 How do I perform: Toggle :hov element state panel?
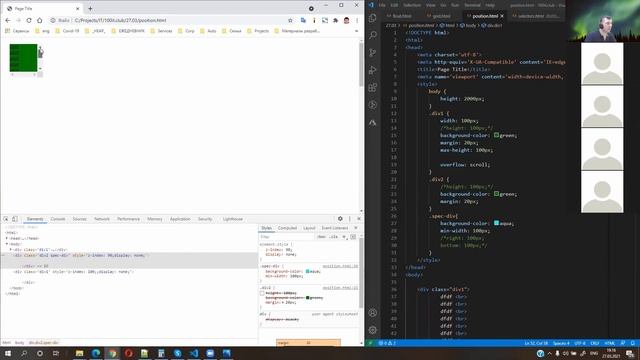coord(322,237)
